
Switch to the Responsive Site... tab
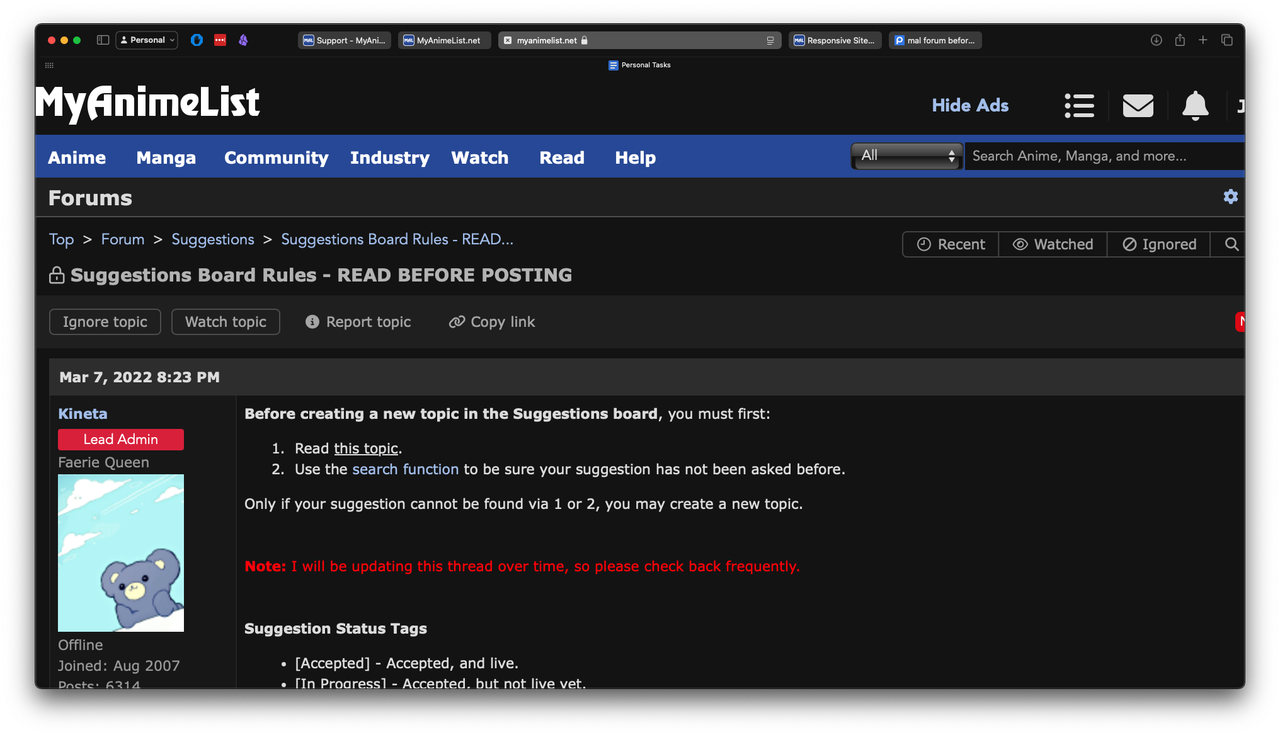(x=835, y=40)
